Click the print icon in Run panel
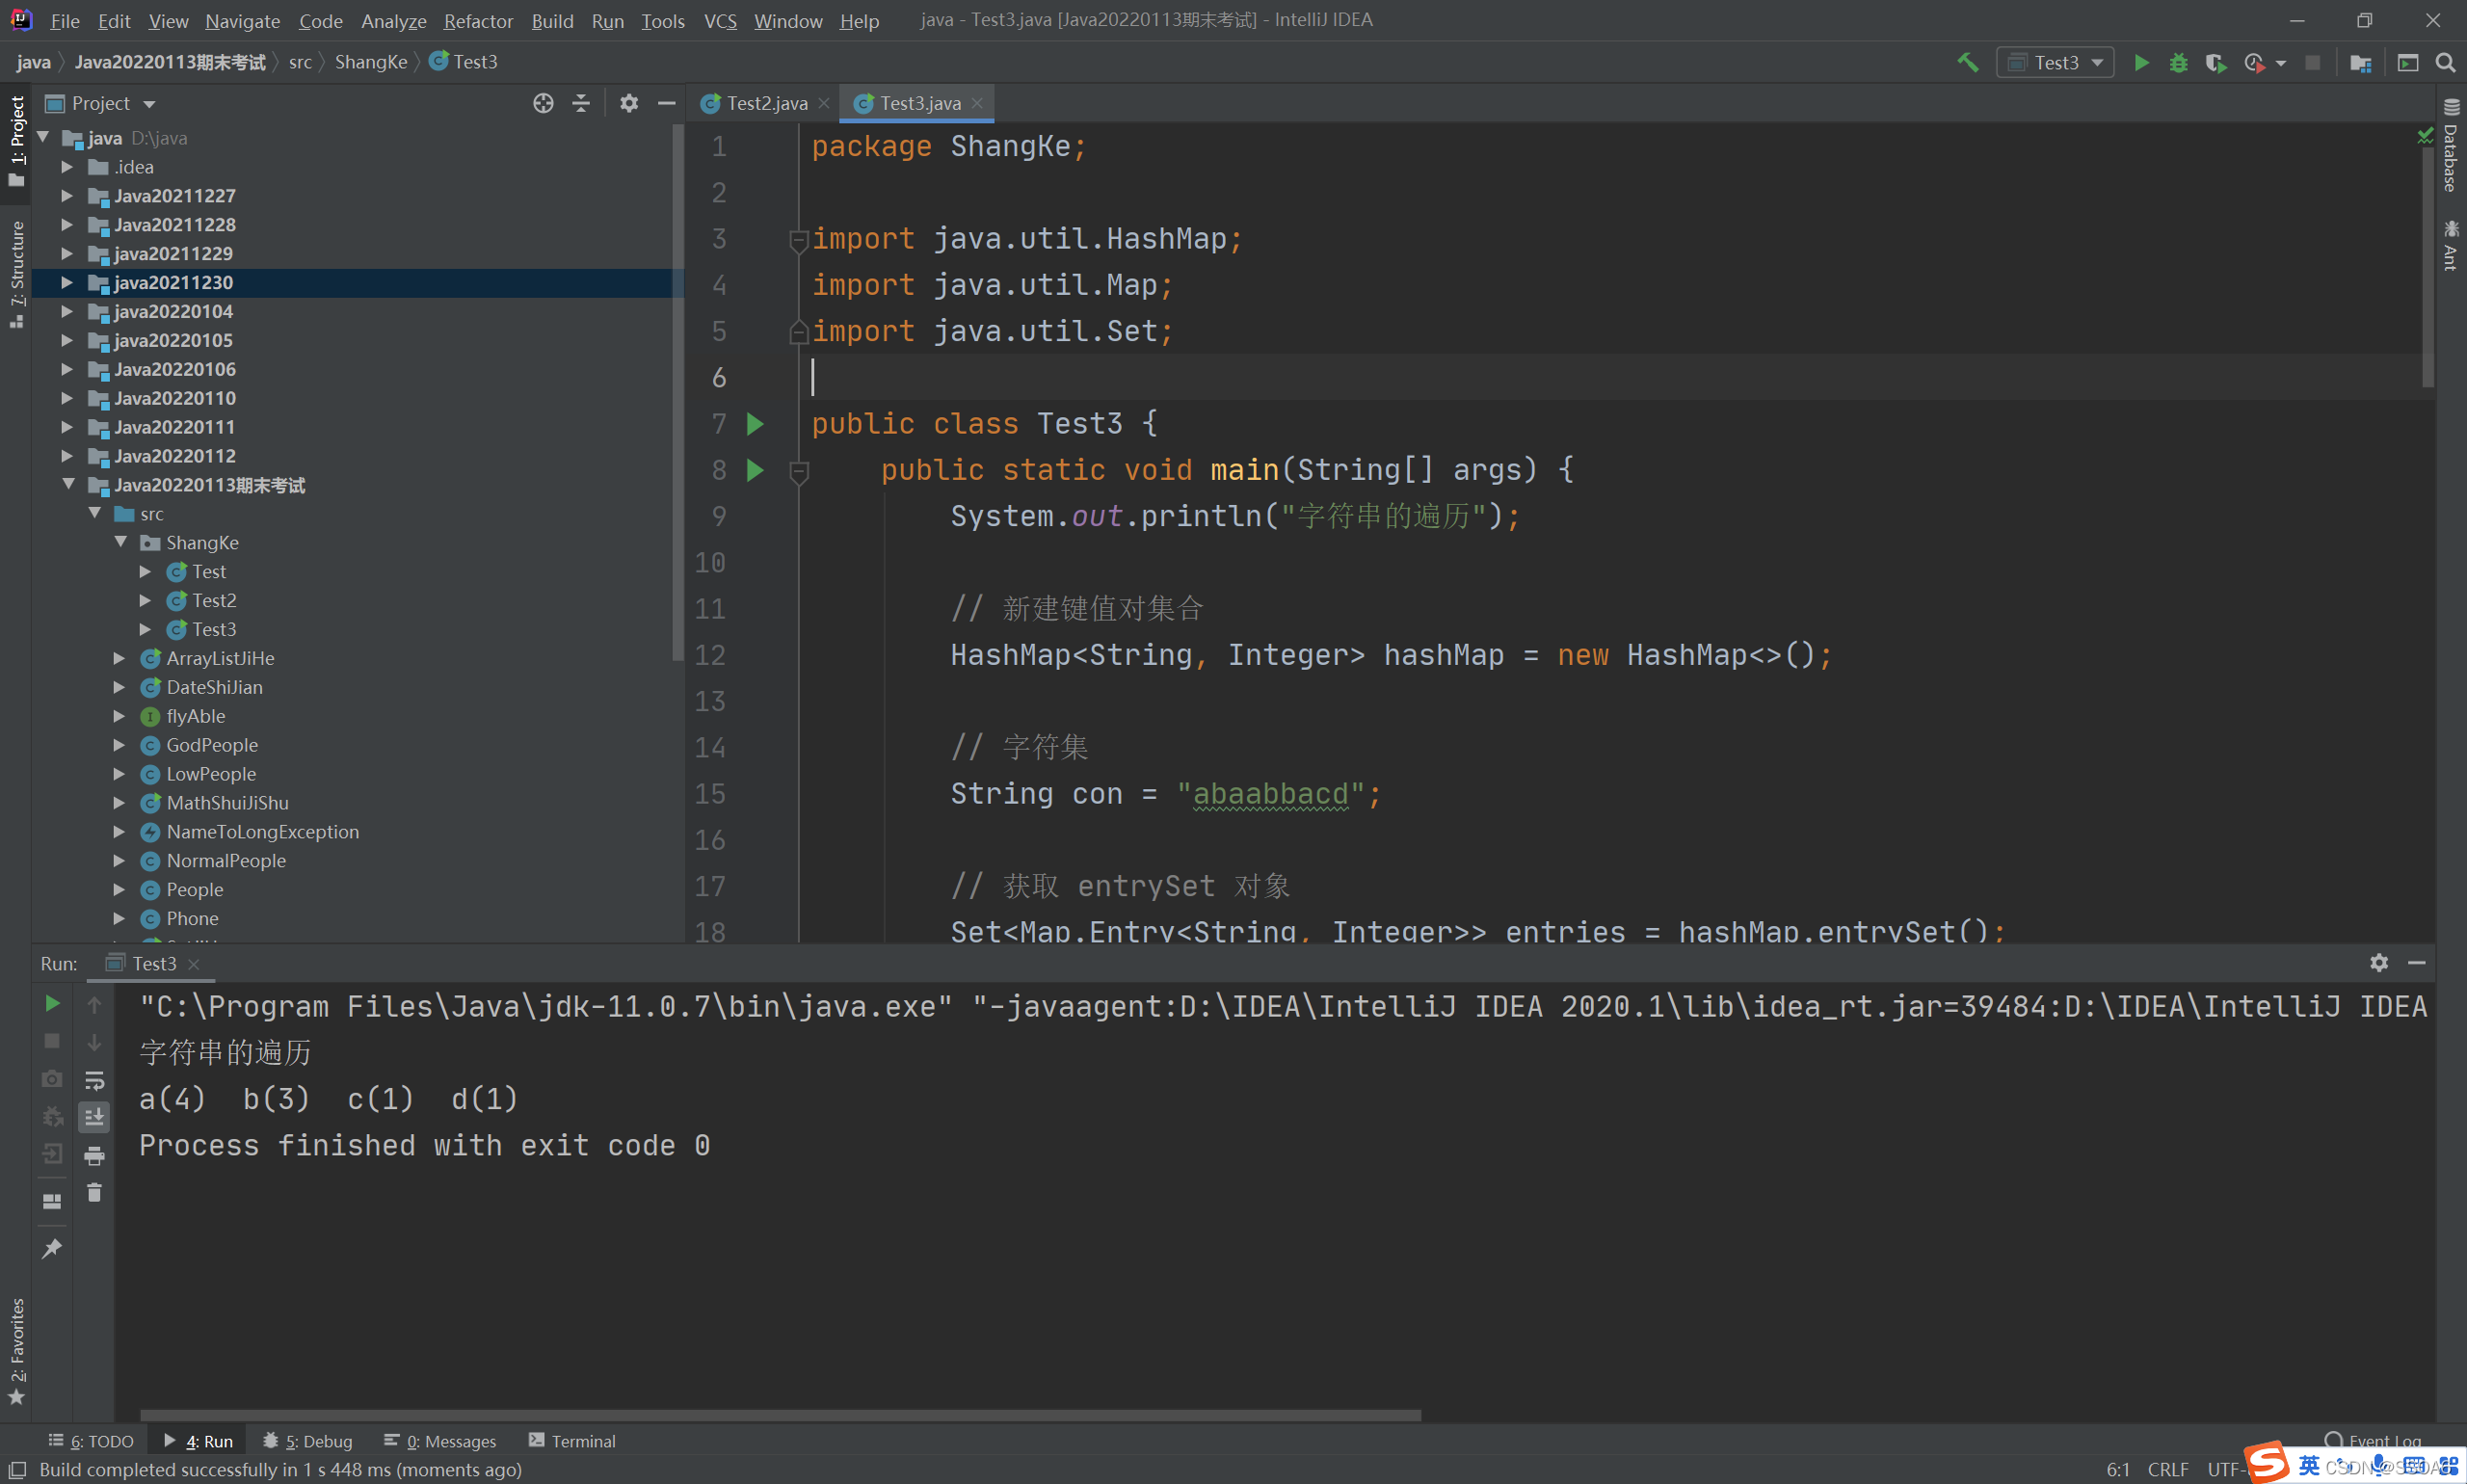This screenshot has height=1484, width=2467. click(94, 1156)
